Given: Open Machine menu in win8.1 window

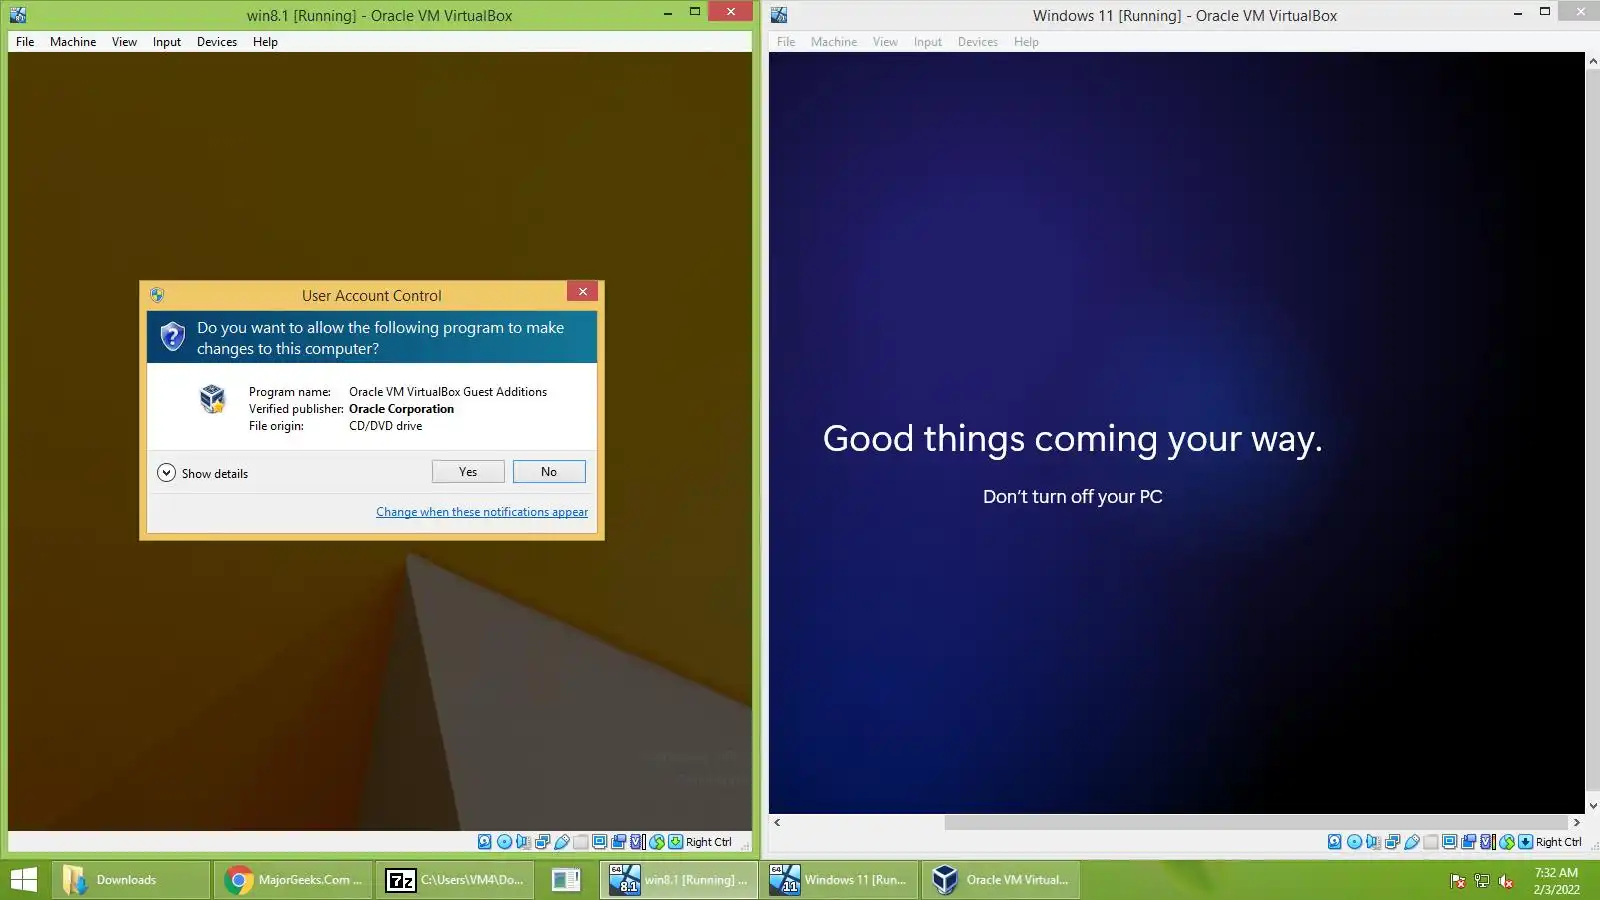Looking at the screenshot, I should 73,42.
